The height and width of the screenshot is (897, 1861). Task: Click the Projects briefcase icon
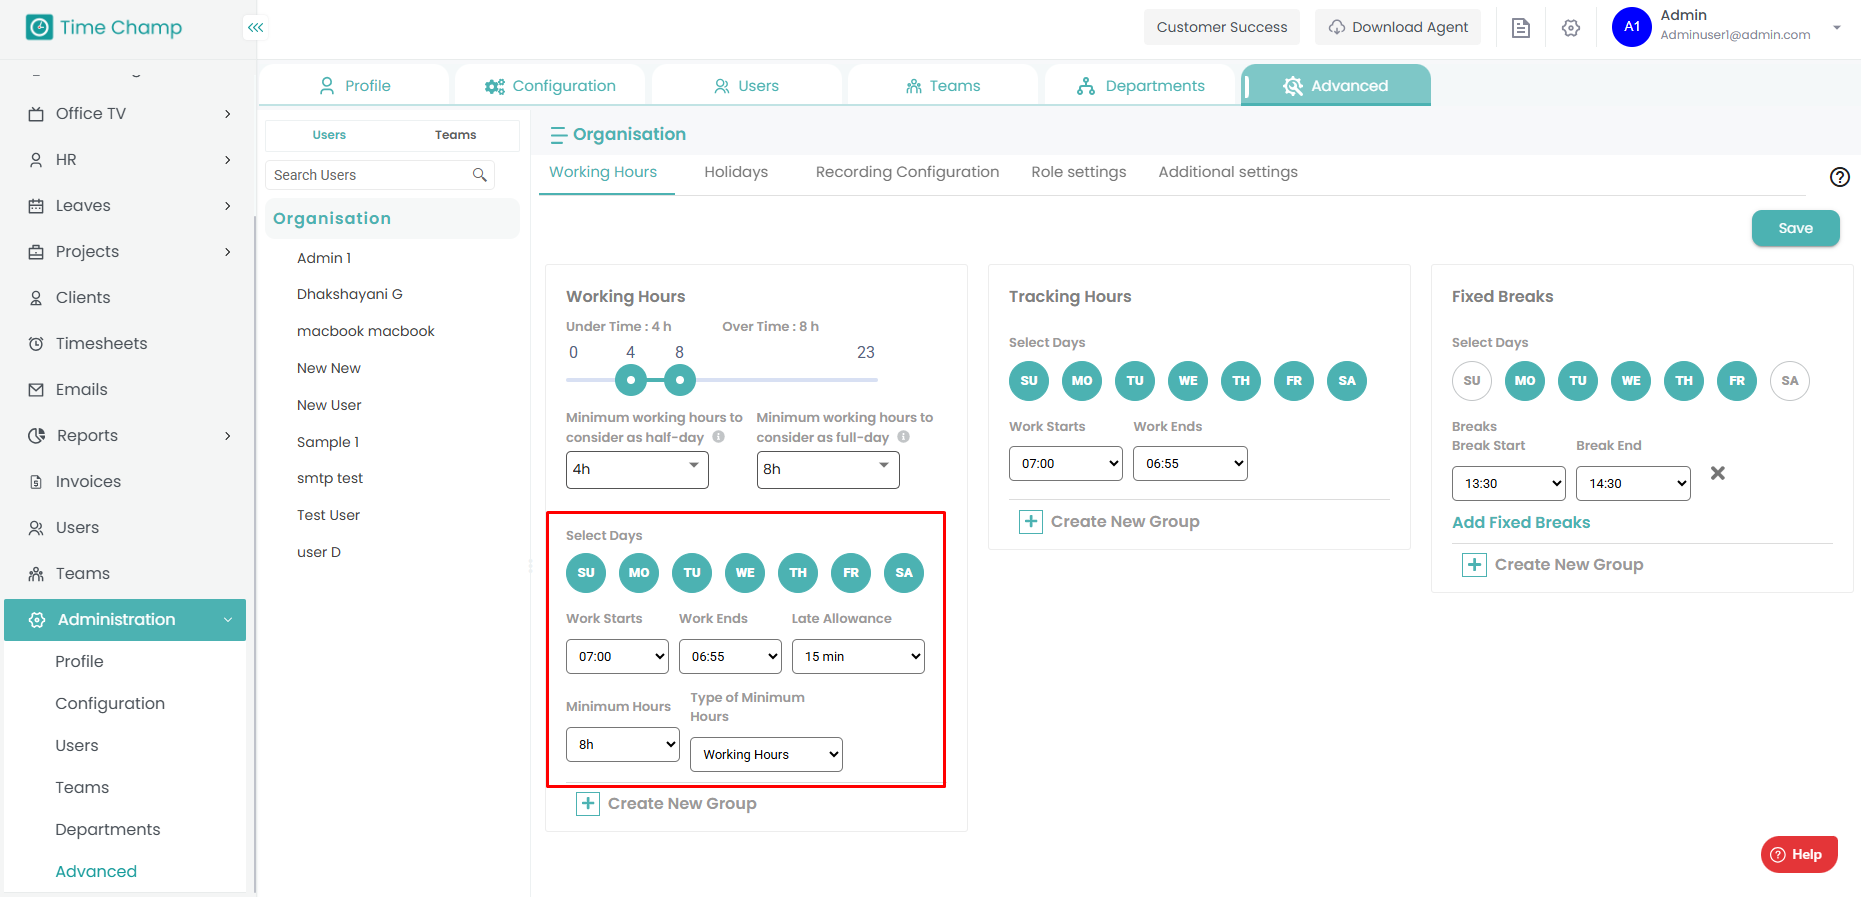coord(36,252)
